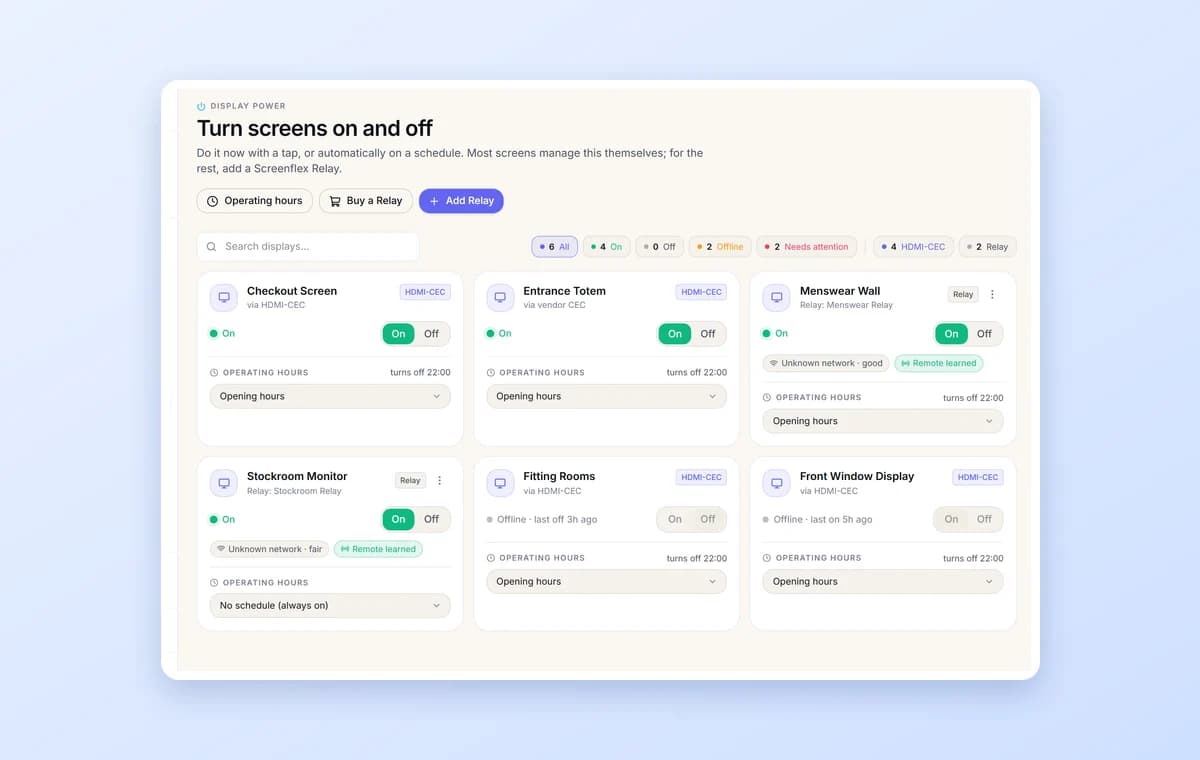
Task: Switch Checkout Screen On toggle
Action: click(398, 334)
